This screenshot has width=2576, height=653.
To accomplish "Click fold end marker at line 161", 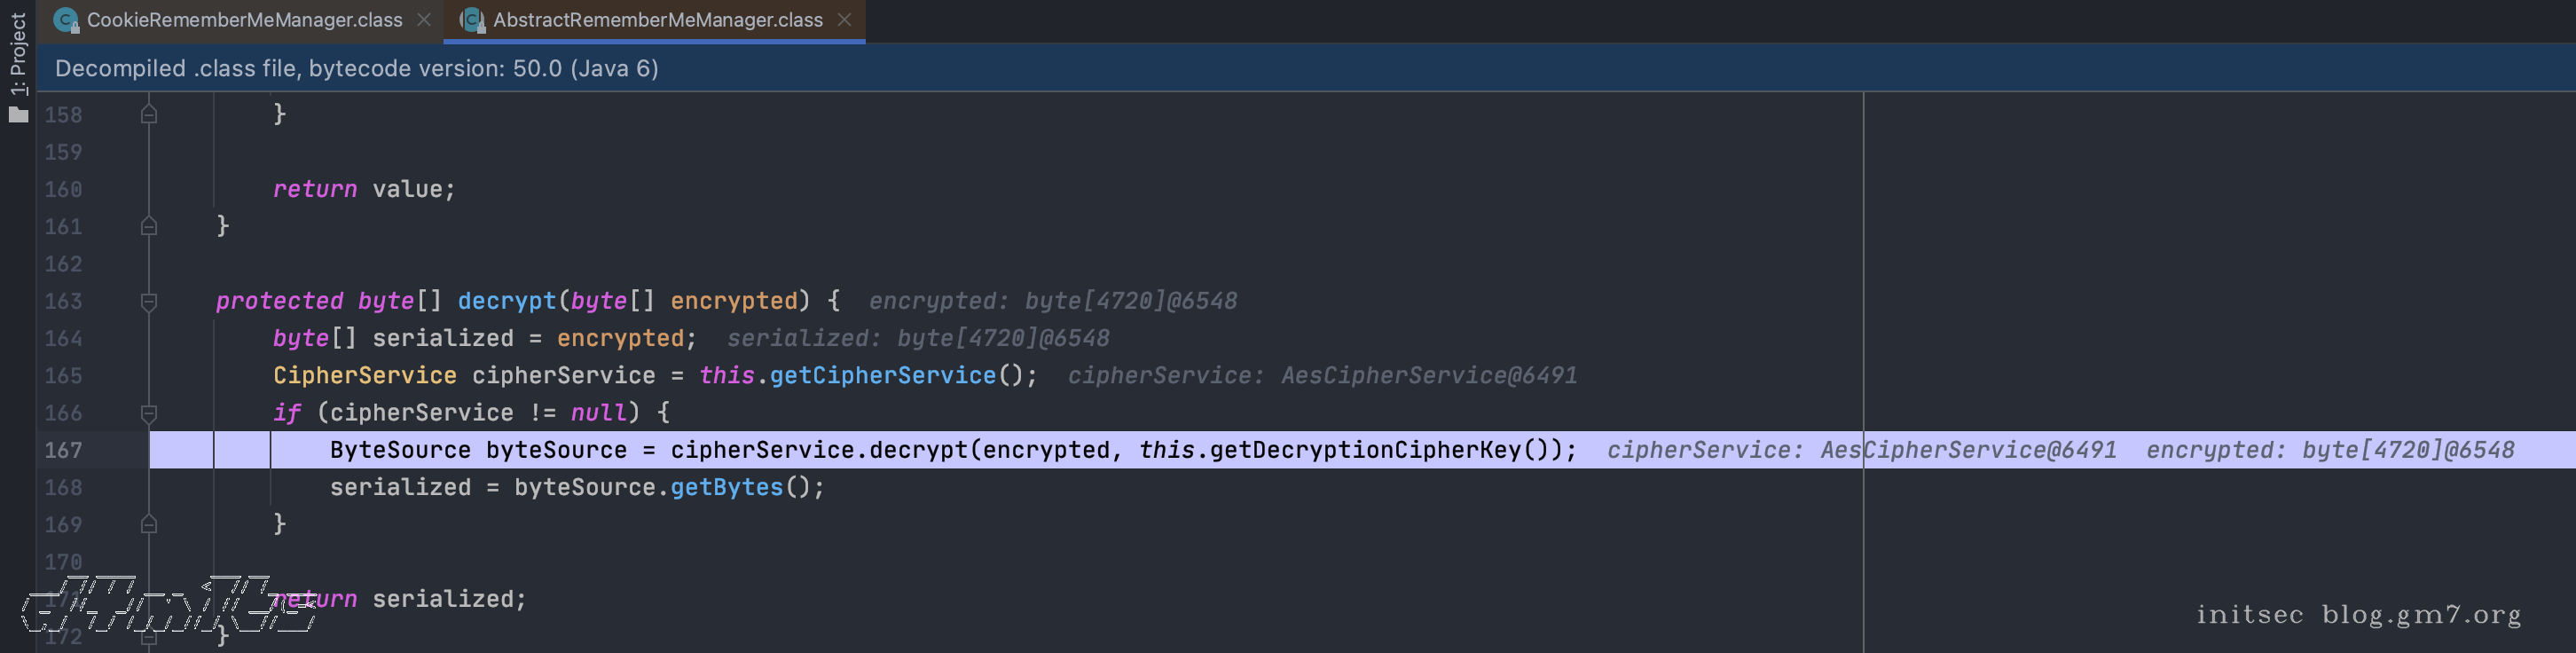I will point(149,227).
